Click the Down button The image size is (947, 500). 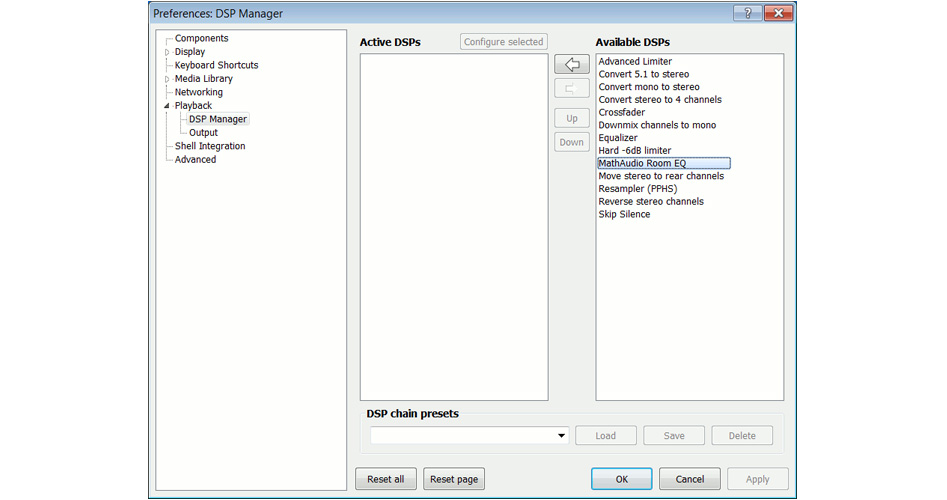[x=572, y=142]
